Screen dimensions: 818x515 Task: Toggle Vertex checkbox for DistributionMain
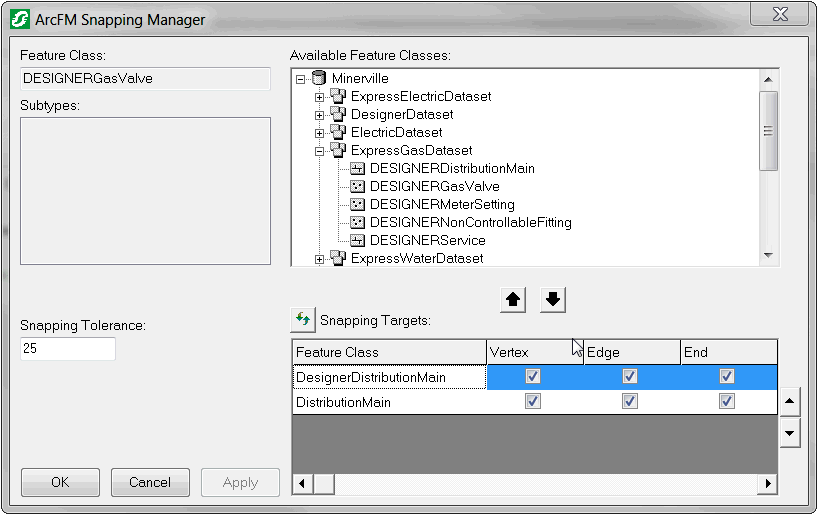click(533, 401)
